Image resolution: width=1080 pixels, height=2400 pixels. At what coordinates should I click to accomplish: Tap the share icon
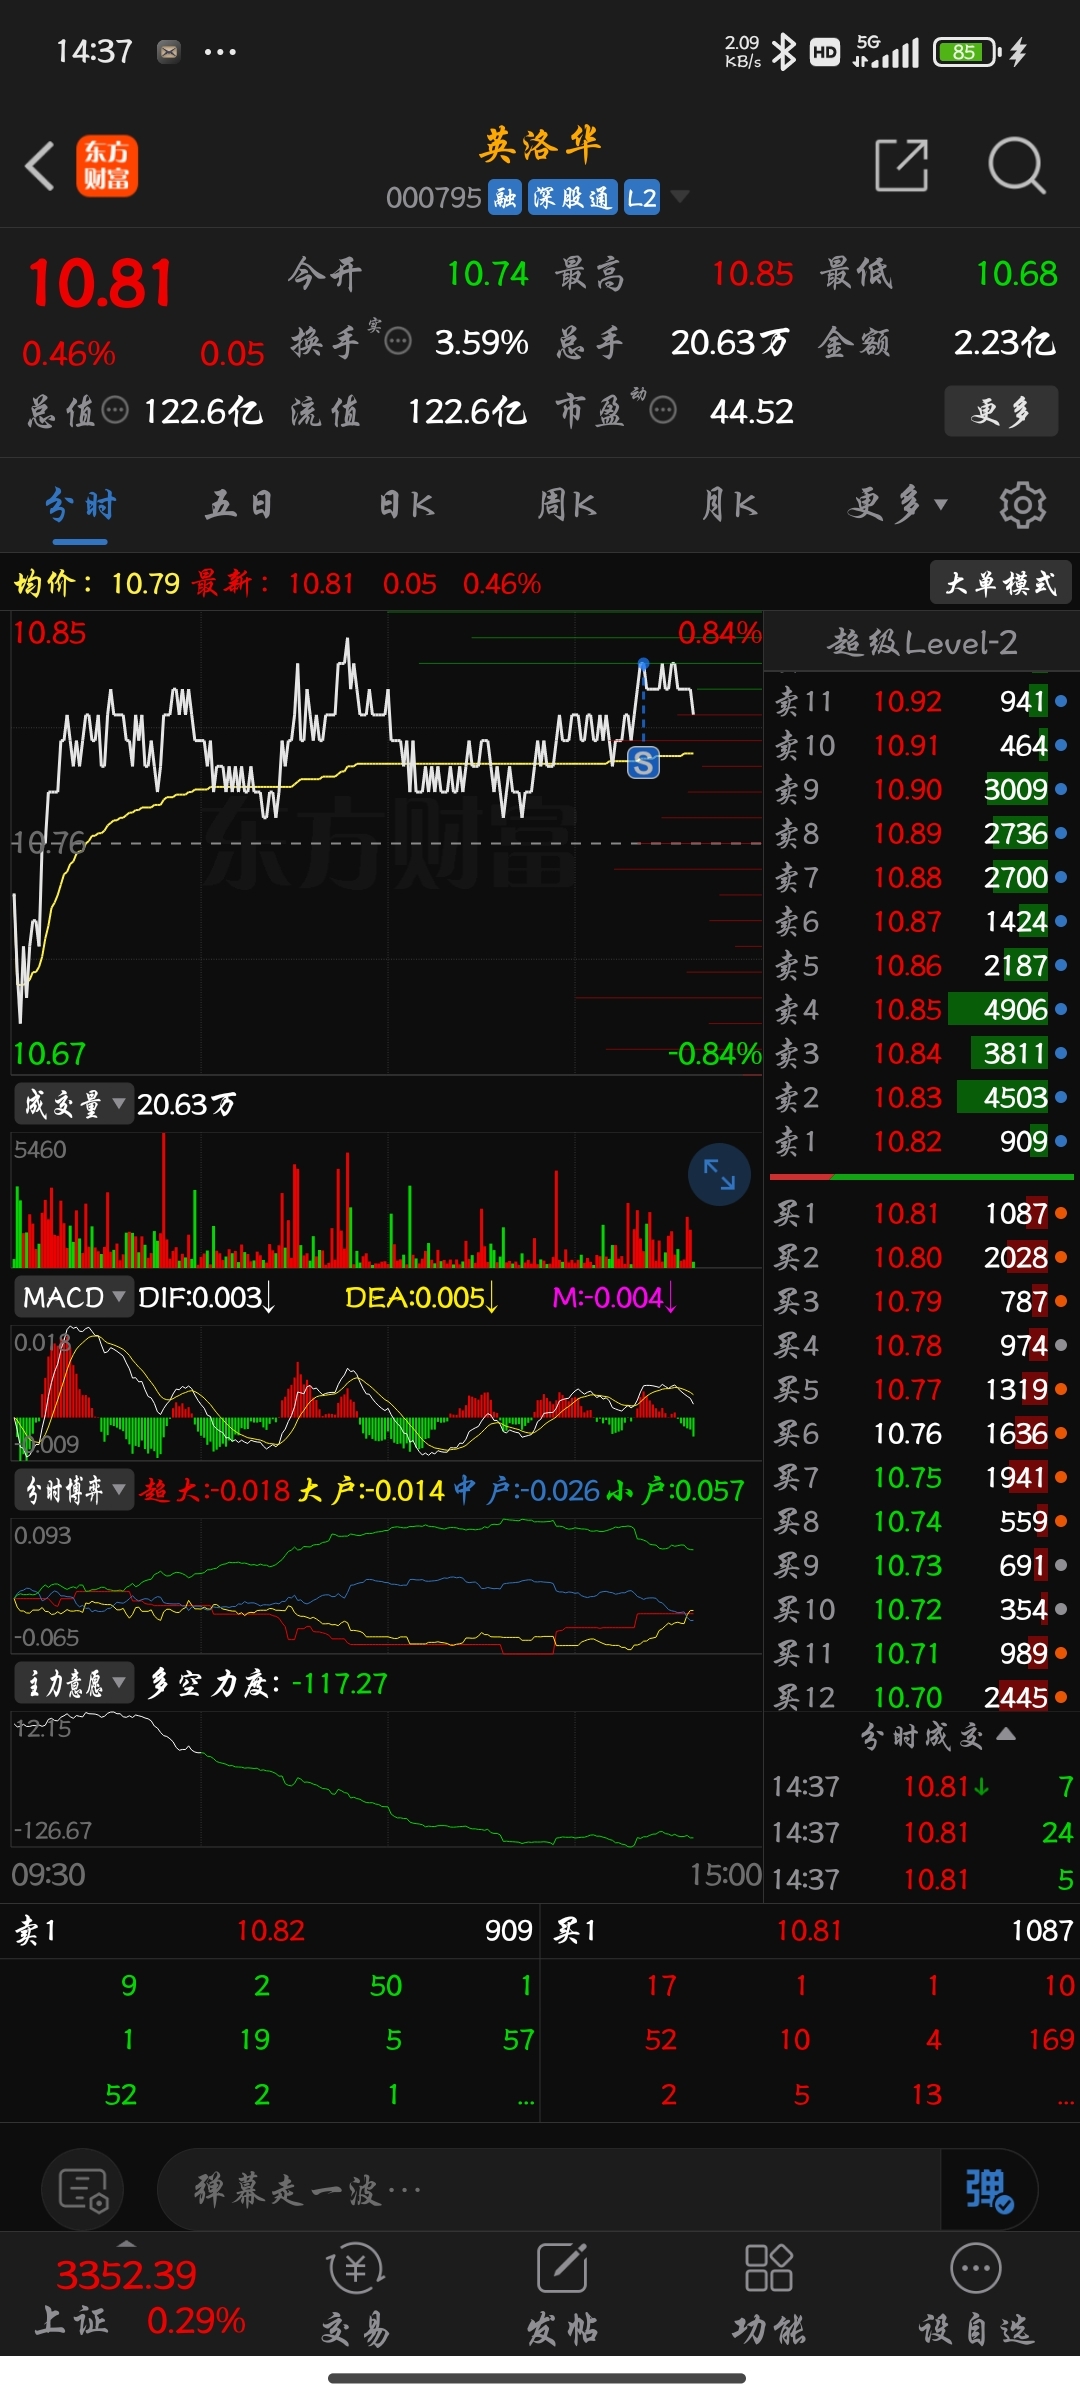[x=902, y=165]
